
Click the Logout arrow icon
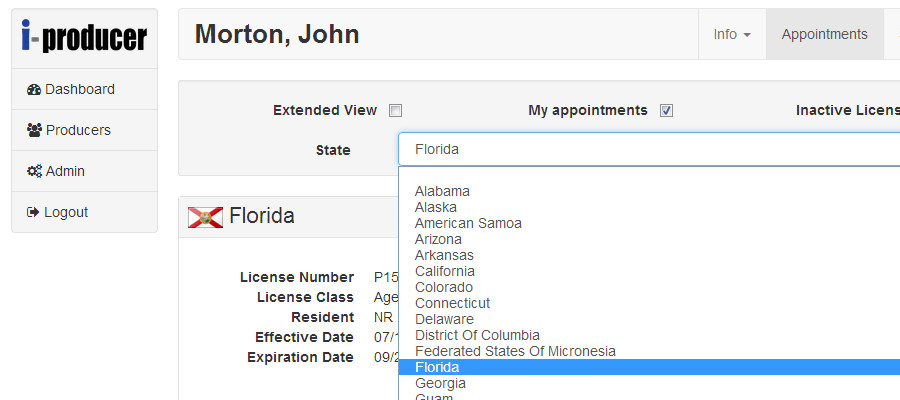pos(32,213)
